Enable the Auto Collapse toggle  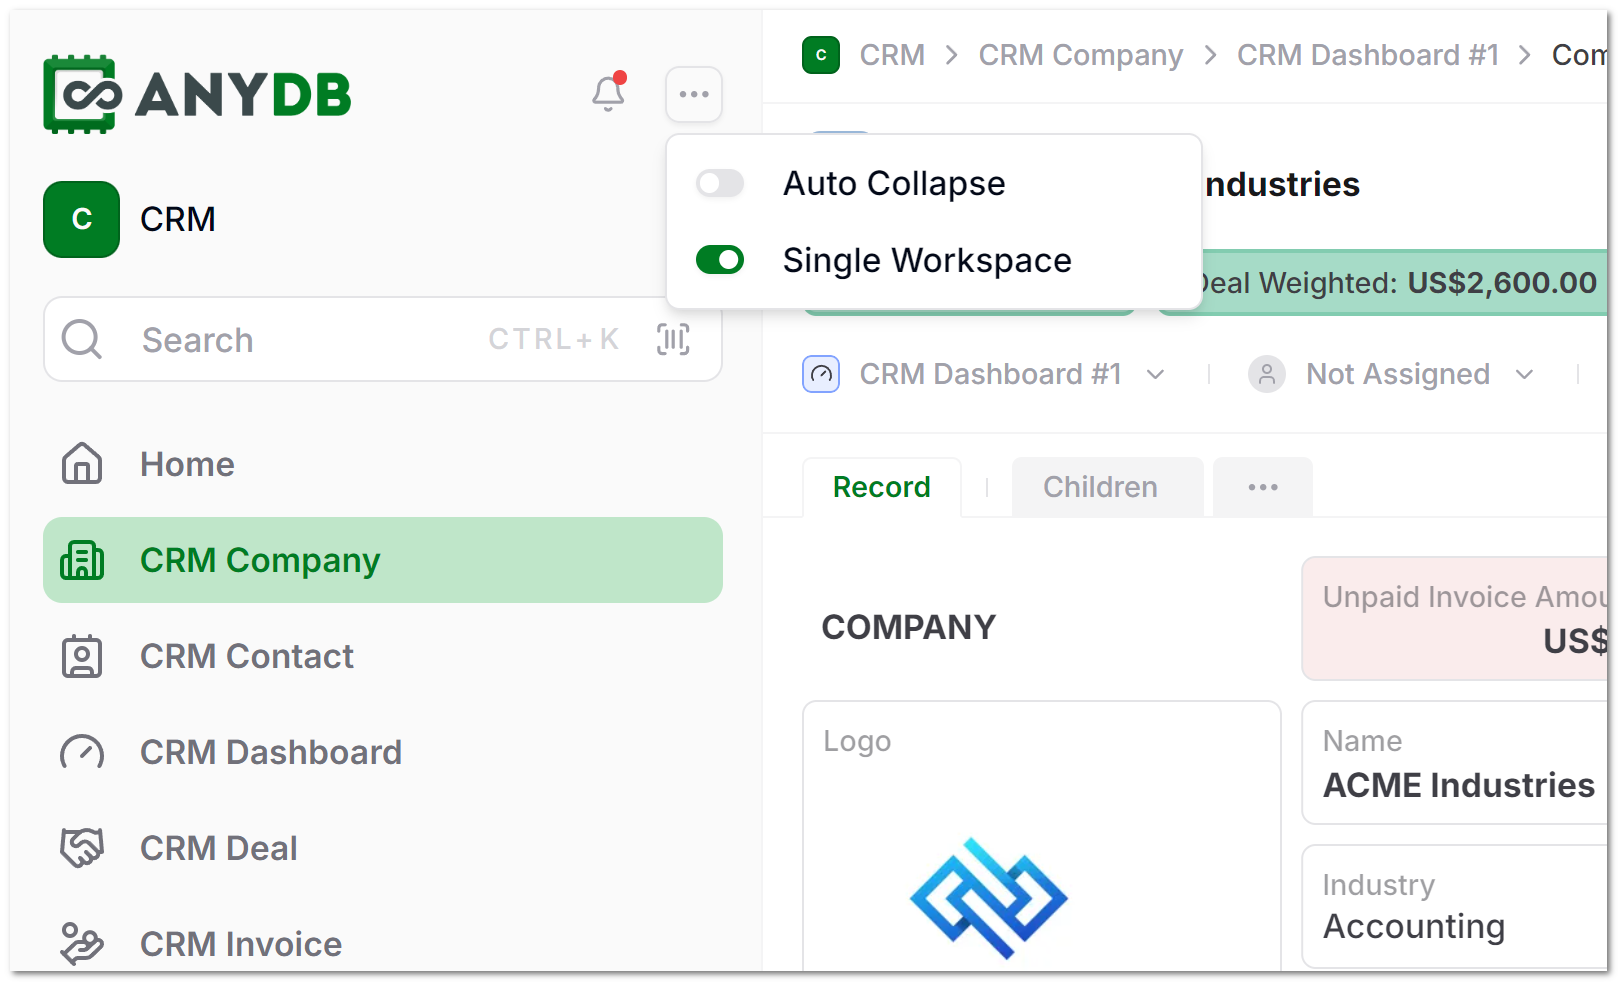pos(720,183)
